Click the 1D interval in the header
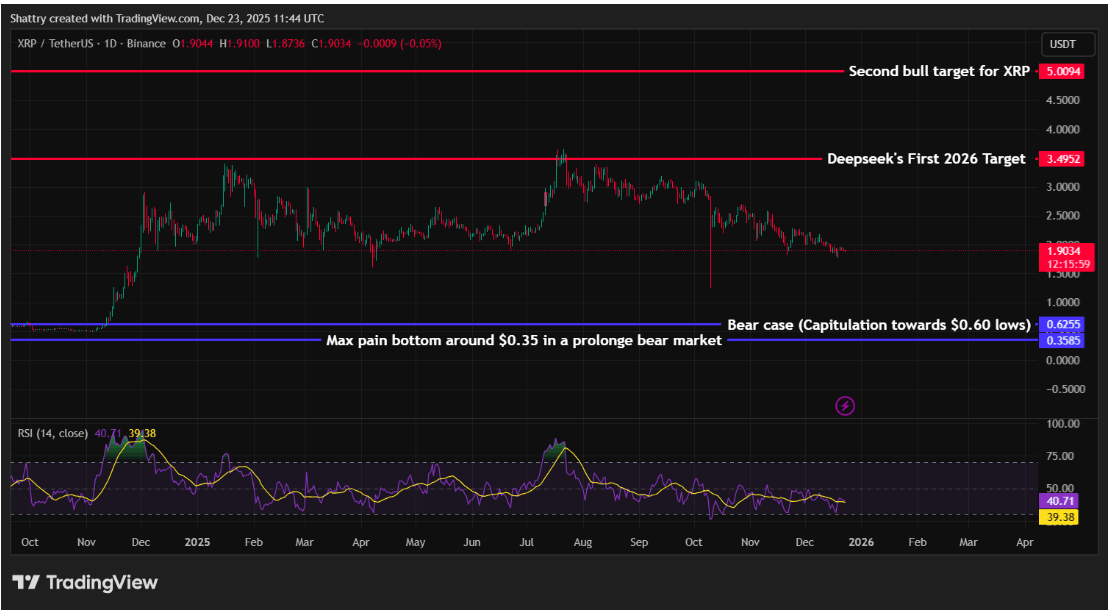Screen dimensions: 1108x613 pos(112,44)
